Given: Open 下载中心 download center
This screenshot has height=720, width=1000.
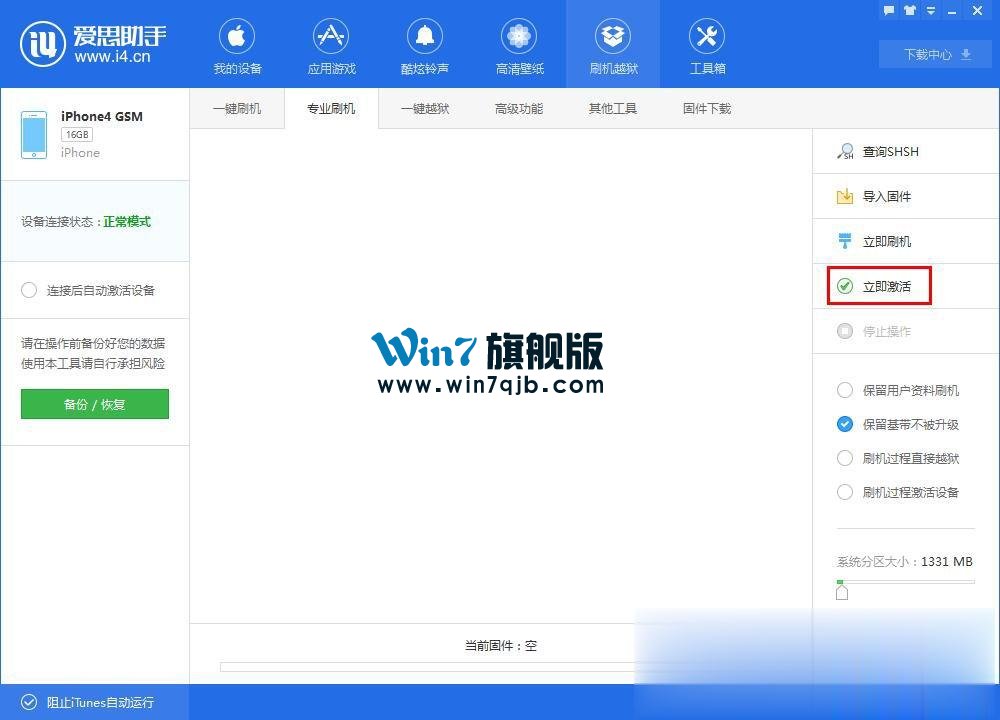Looking at the screenshot, I should [x=937, y=54].
